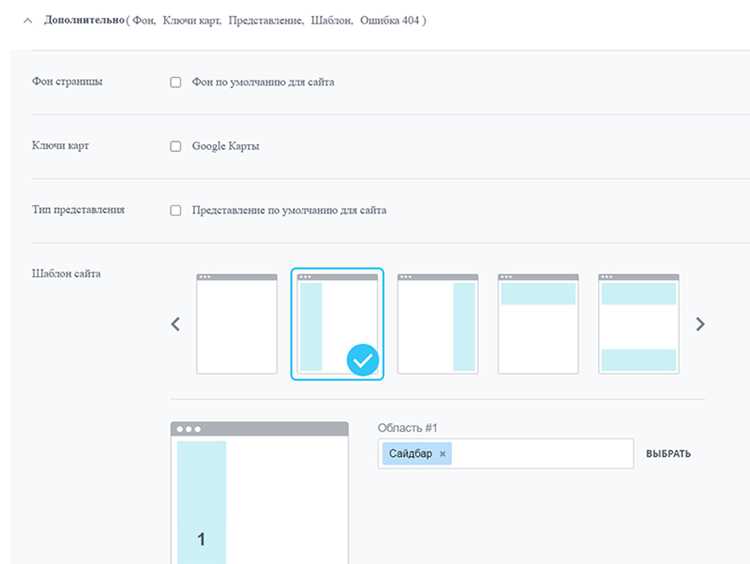Click the Тип представления label
Image resolution: width=750 pixels, height=564 pixels.
click(78, 210)
